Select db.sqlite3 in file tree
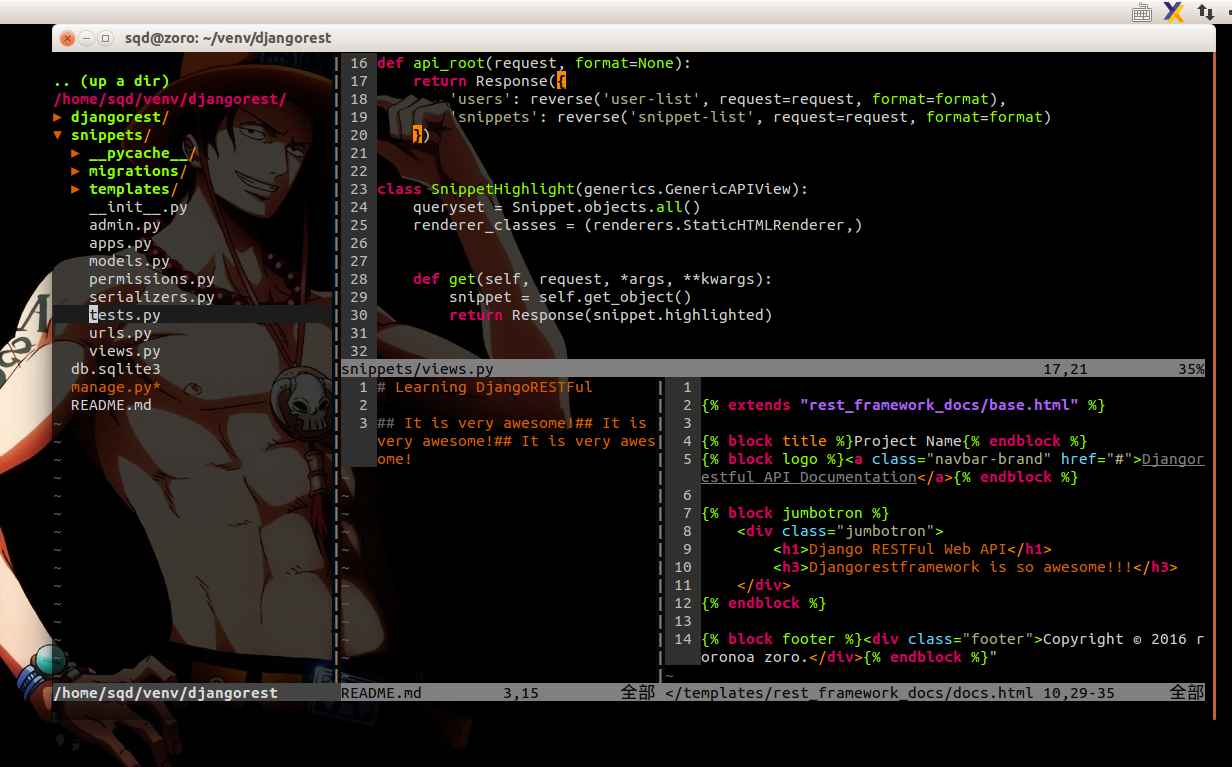The height and width of the screenshot is (767, 1232). coord(116,369)
